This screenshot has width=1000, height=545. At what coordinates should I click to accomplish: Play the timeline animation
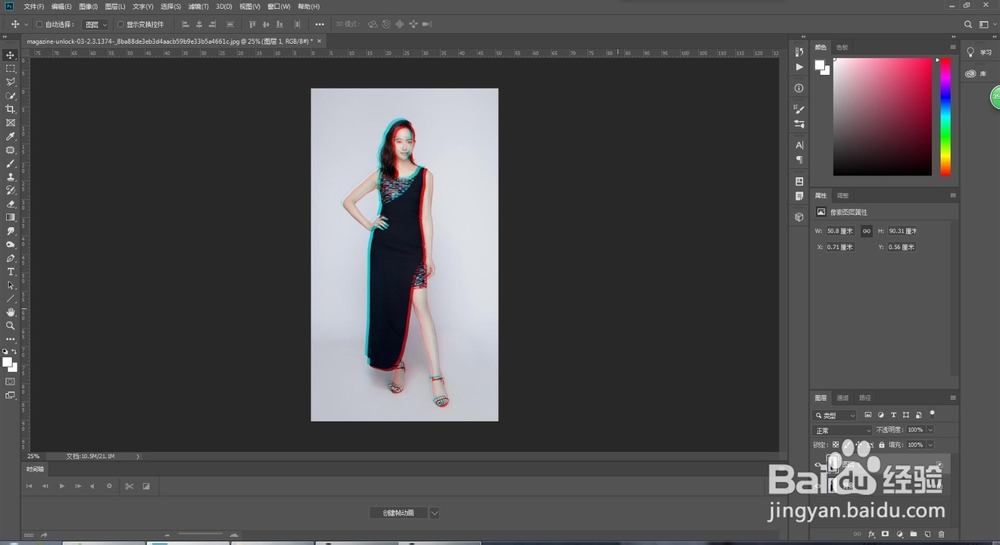[x=62, y=486]
